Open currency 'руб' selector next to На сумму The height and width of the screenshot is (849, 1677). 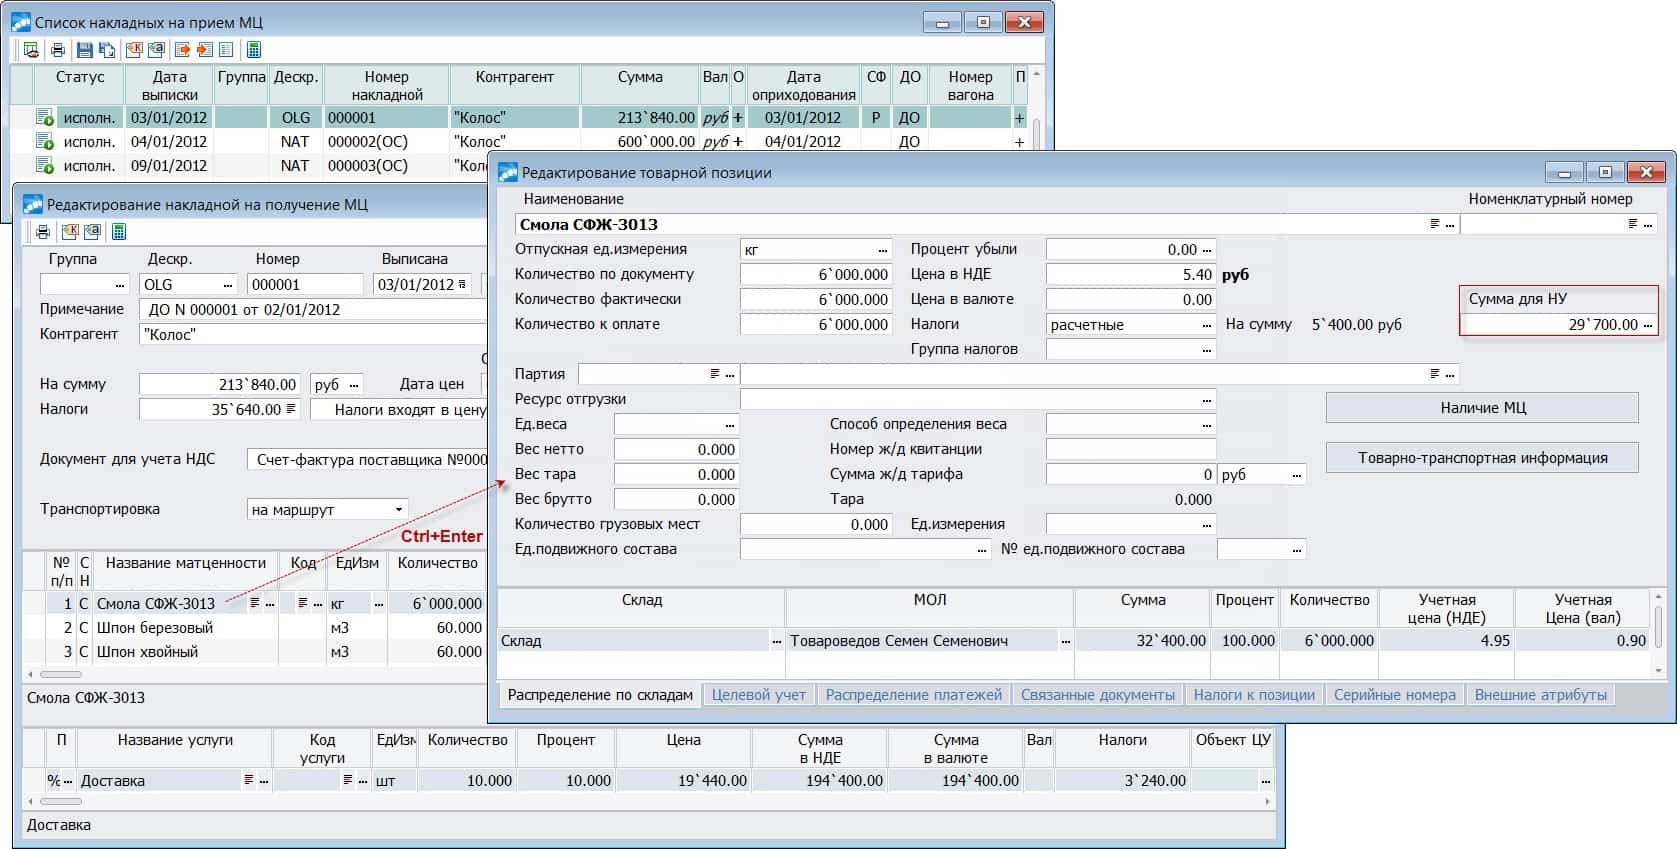(355, 385)
